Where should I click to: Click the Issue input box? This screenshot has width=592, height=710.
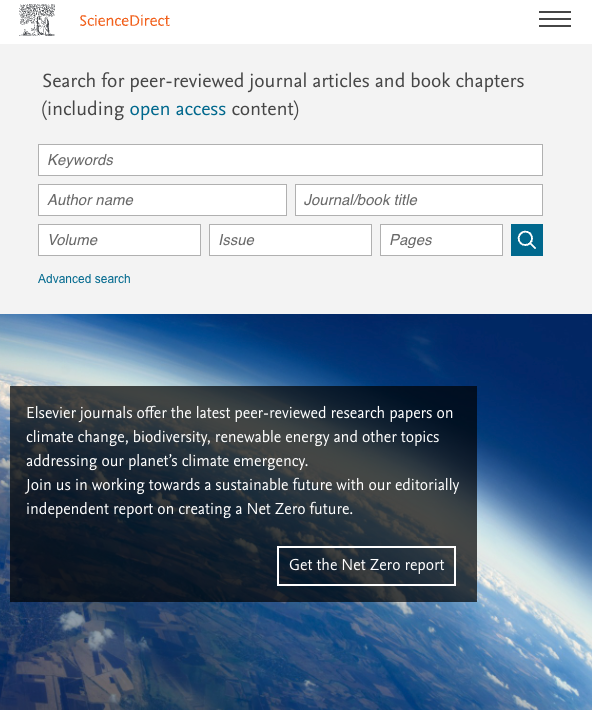point(290,240)
